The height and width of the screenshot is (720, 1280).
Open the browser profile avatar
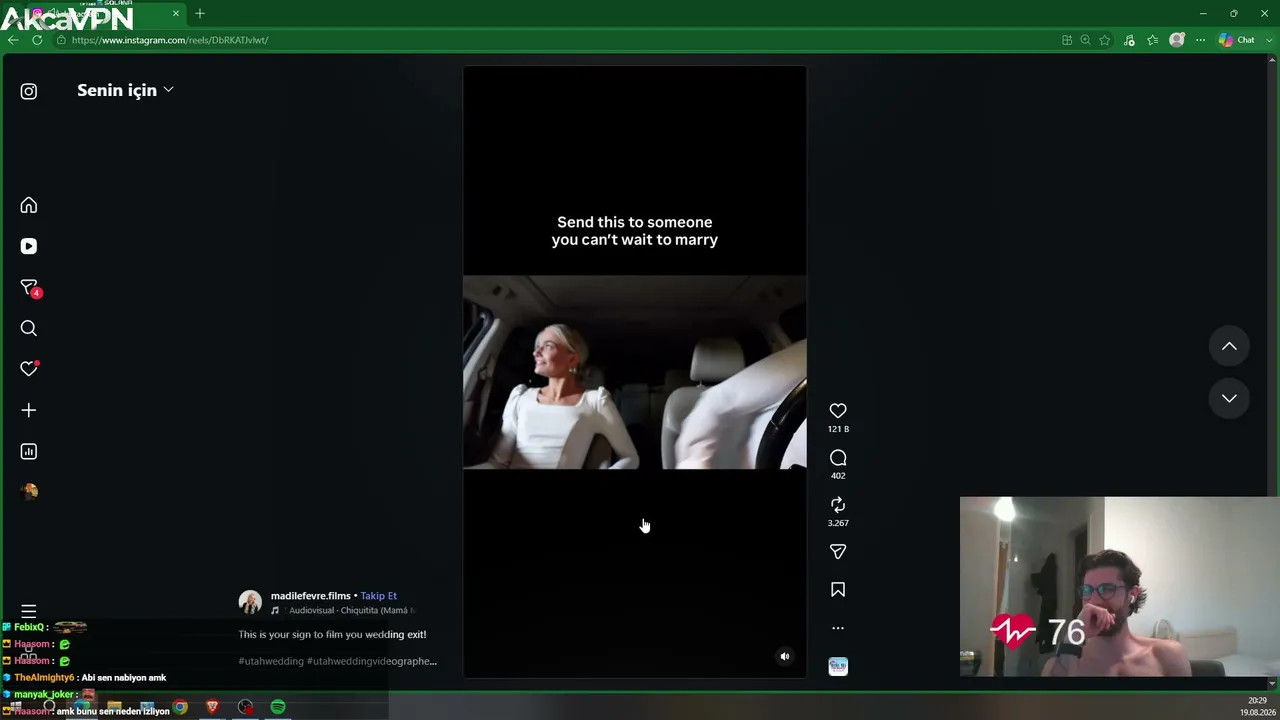click(x=1177, y=40)
